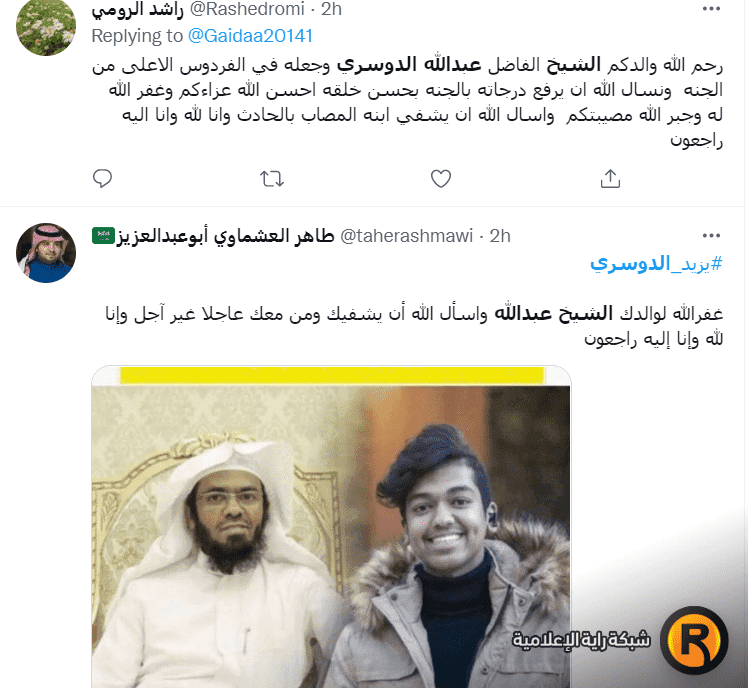Click the orange R network logo in the photo

point(694,639)
